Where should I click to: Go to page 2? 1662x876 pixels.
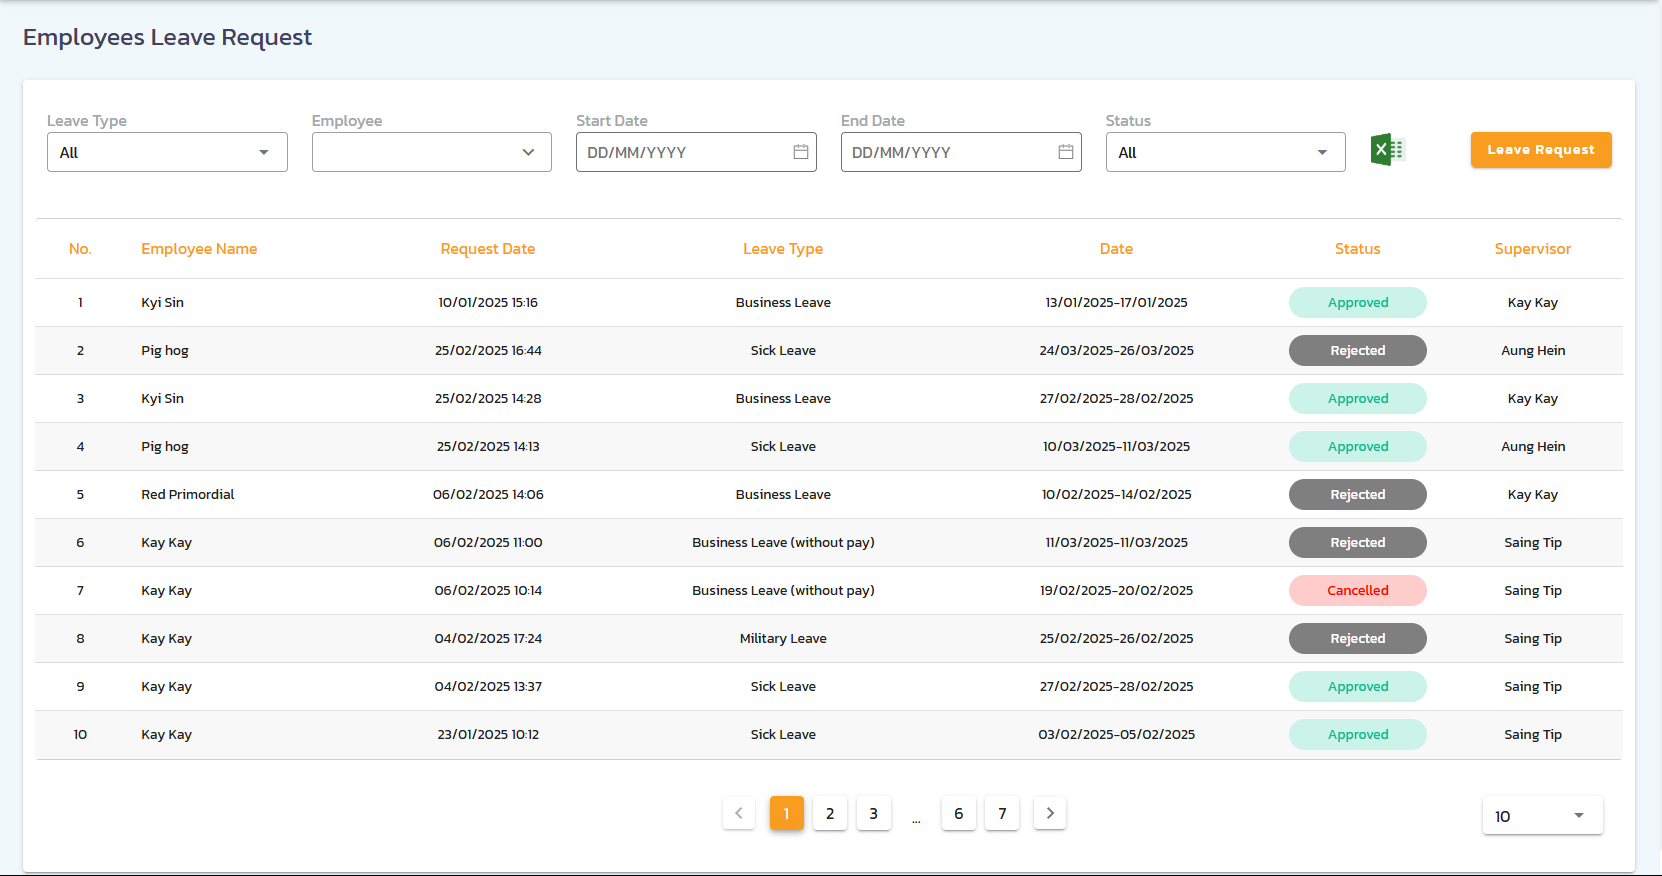coord(830,813)
